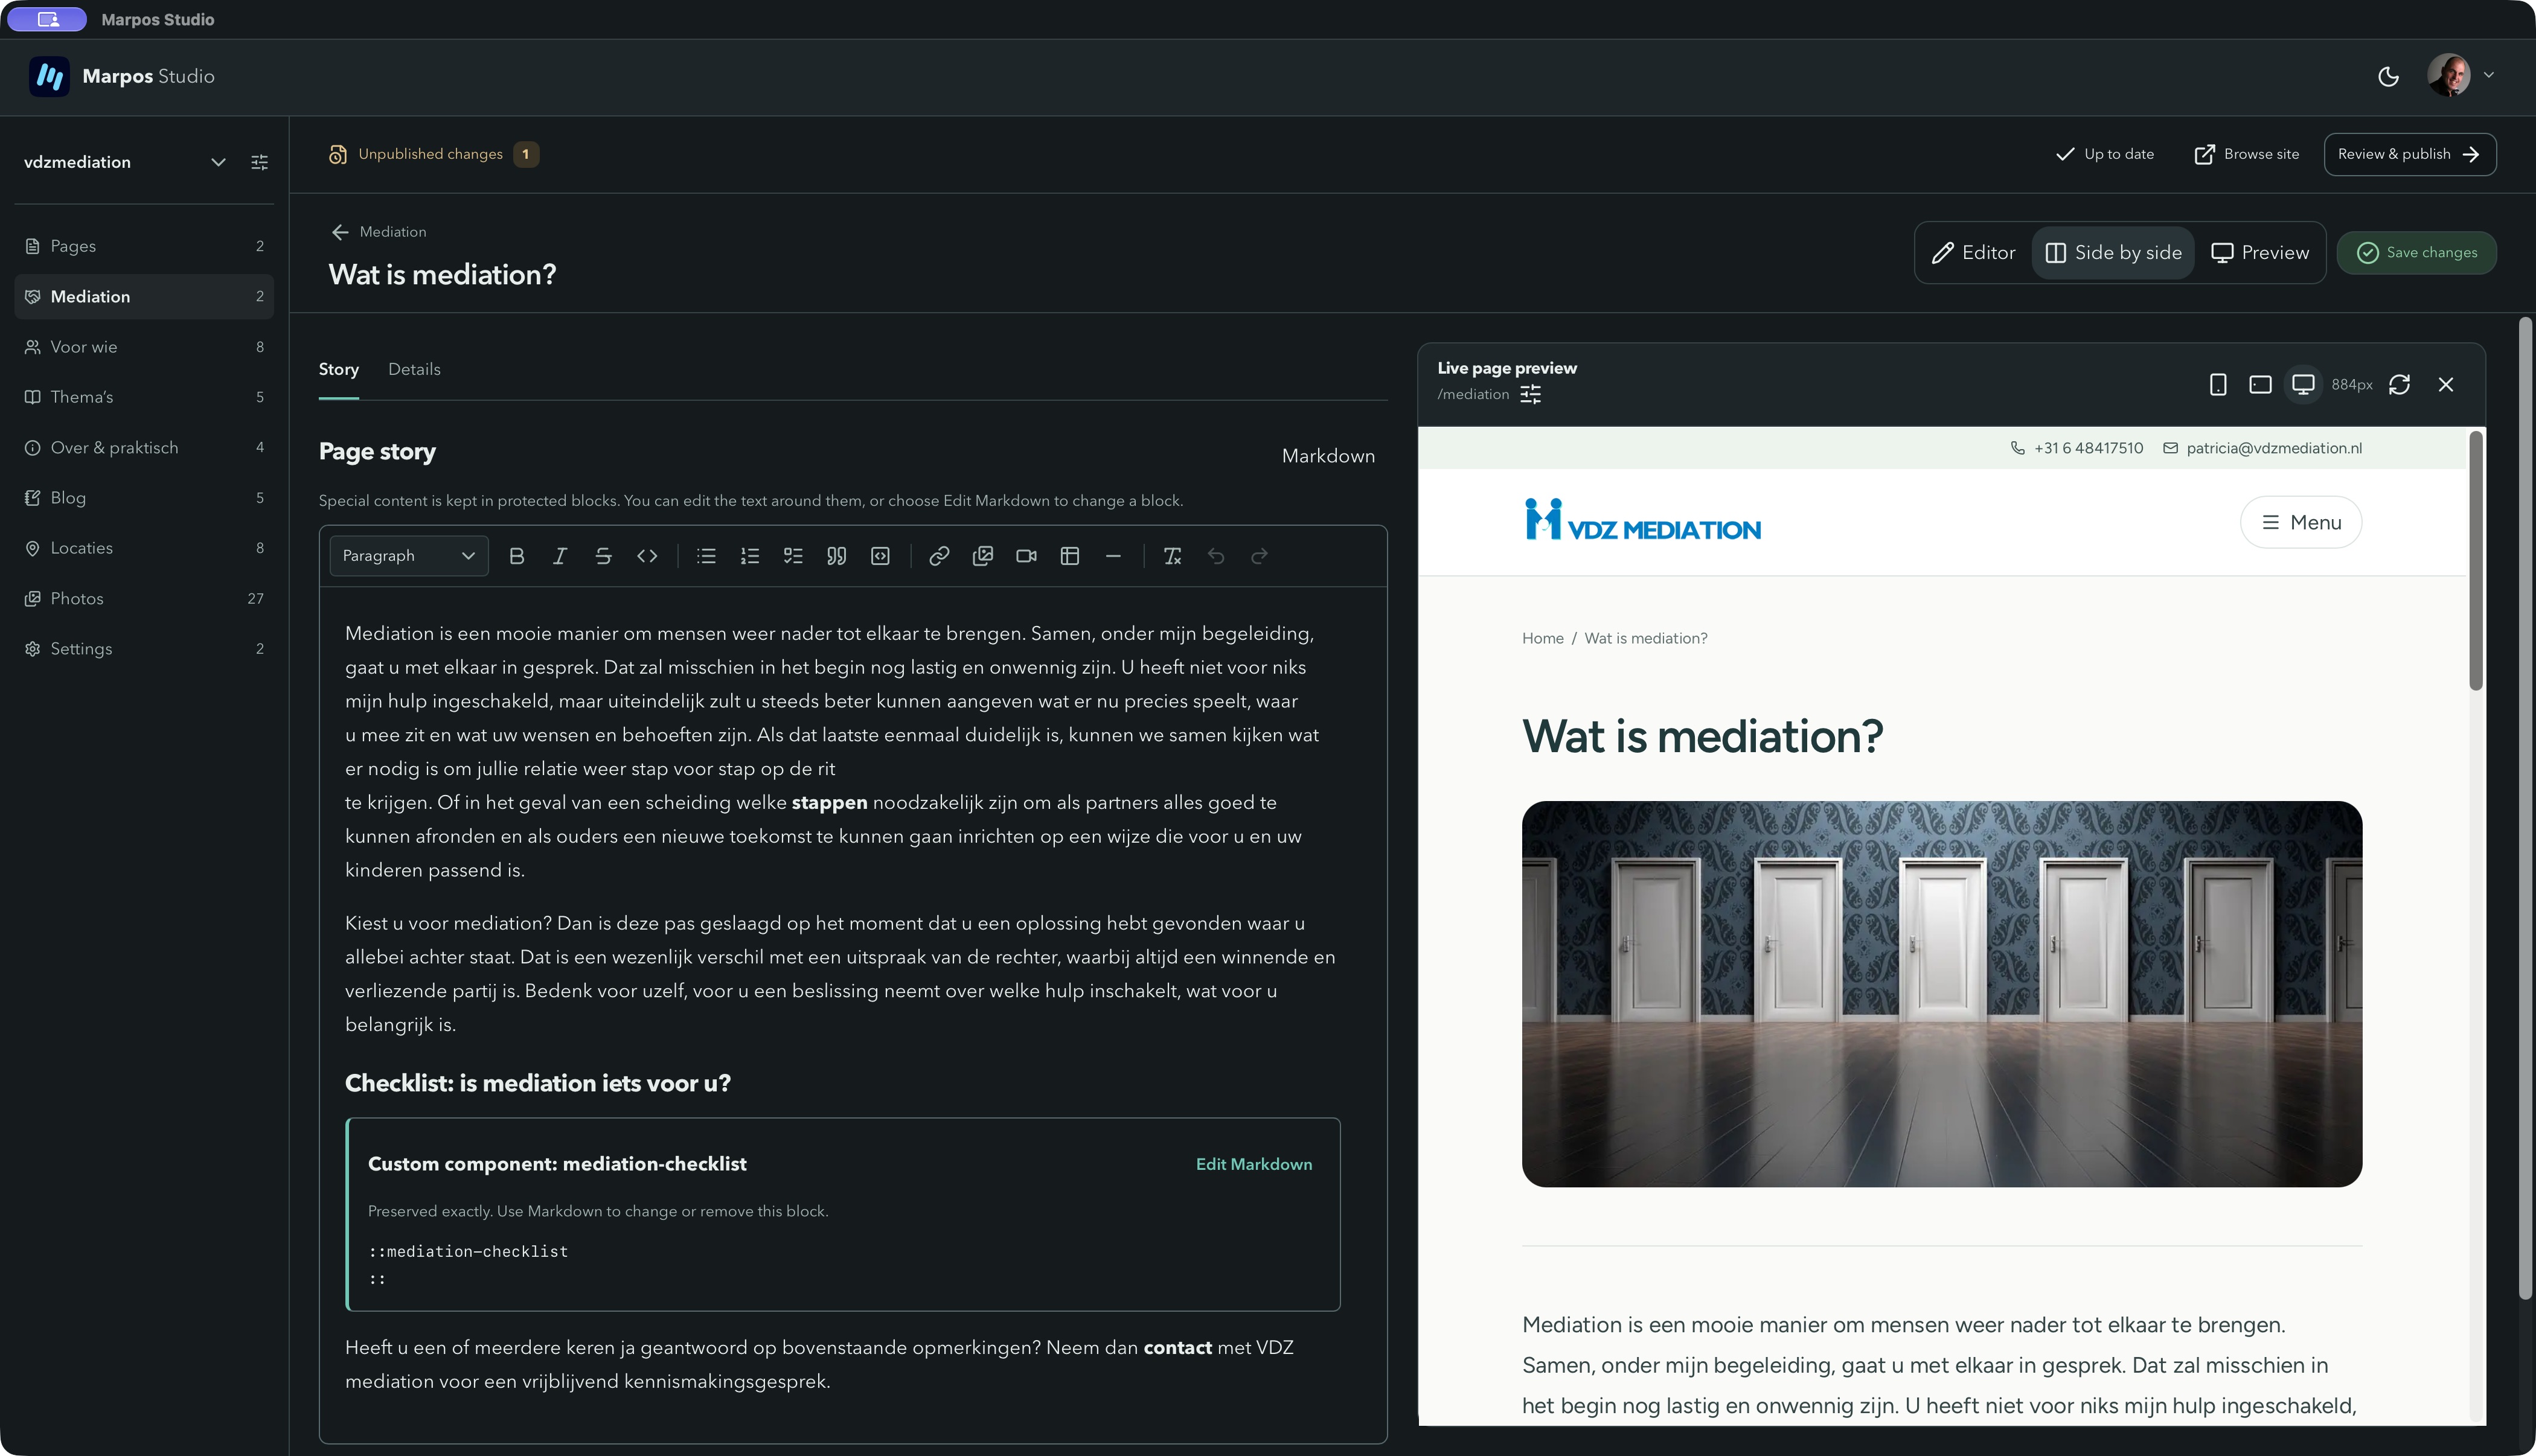Open preview route settings next to /mediation
2536x1456 pixels.
[x=1530, y=395]
